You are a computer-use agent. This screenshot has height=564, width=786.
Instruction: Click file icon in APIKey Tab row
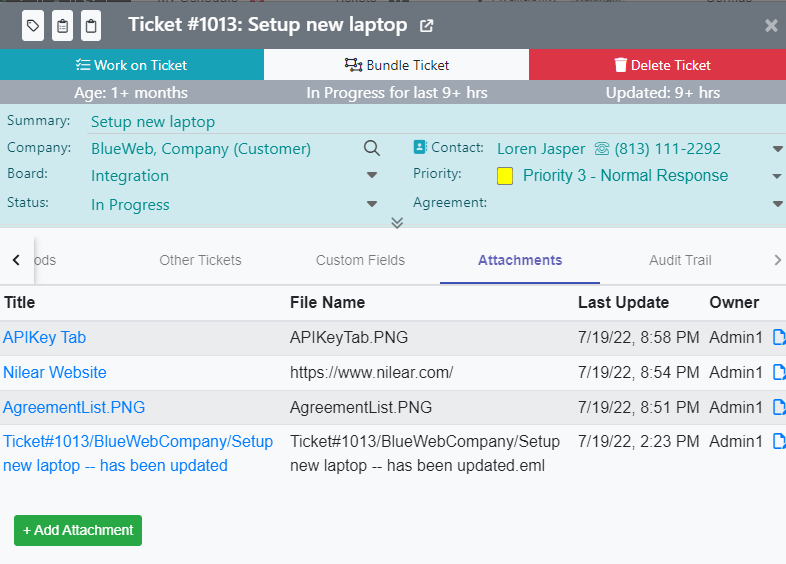tap(779, 337)
